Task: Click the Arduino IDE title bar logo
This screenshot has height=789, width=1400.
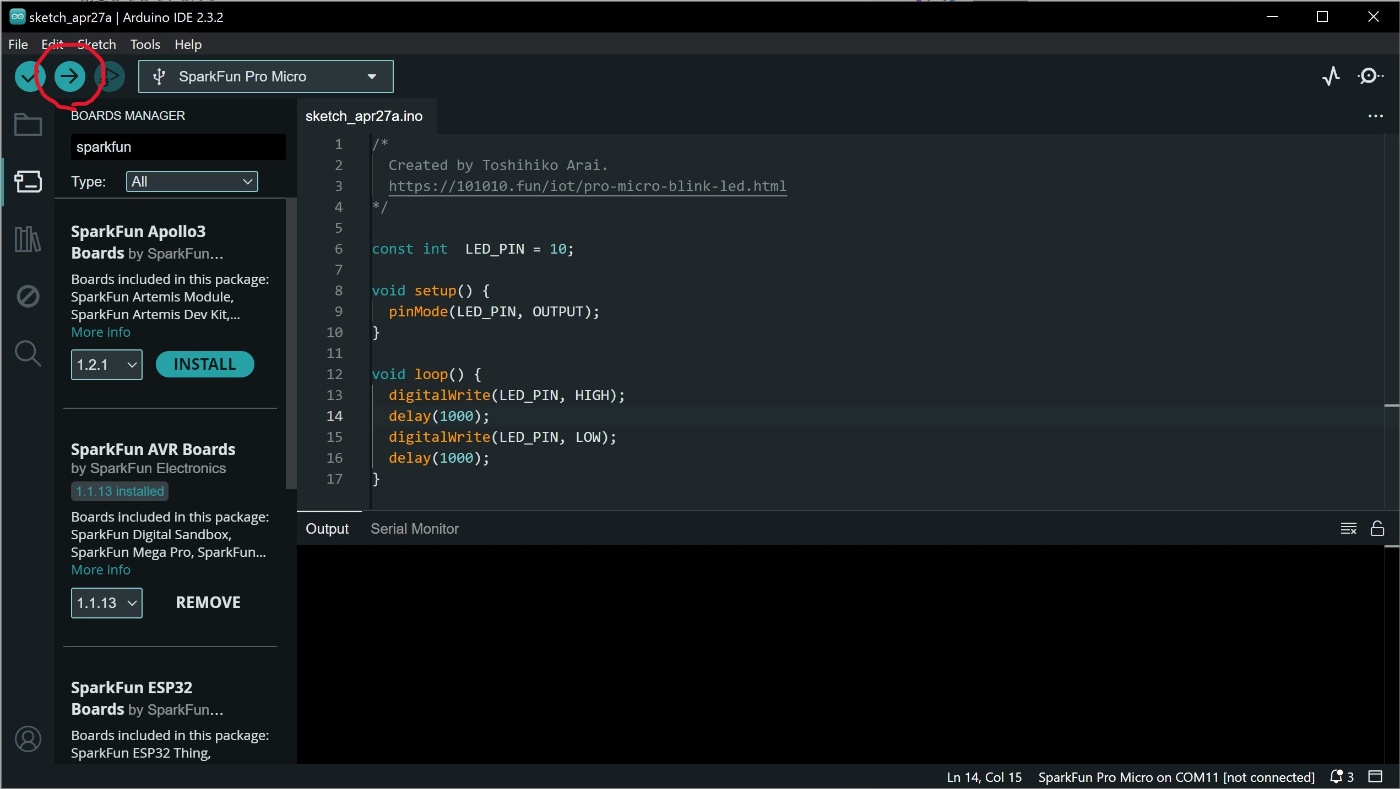Action: tap(17, 17)
